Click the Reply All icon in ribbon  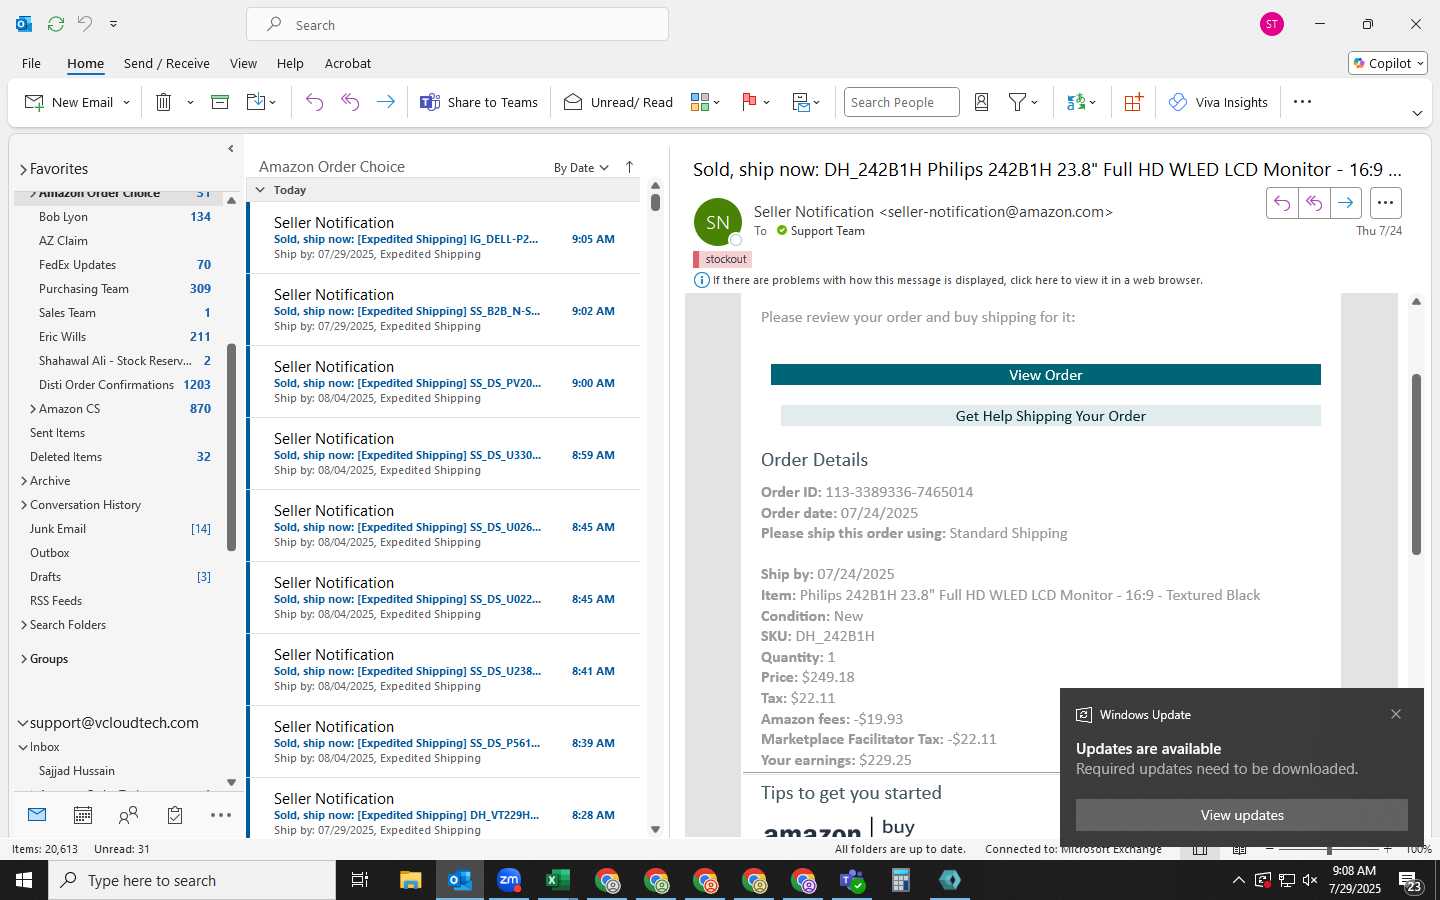pos(350,102)
